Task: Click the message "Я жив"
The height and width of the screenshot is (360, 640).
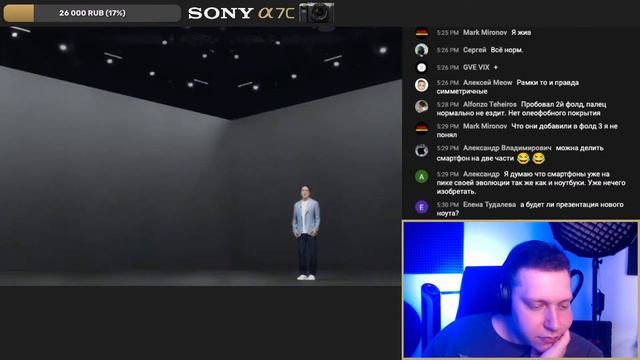Action: tap(521, 32)
